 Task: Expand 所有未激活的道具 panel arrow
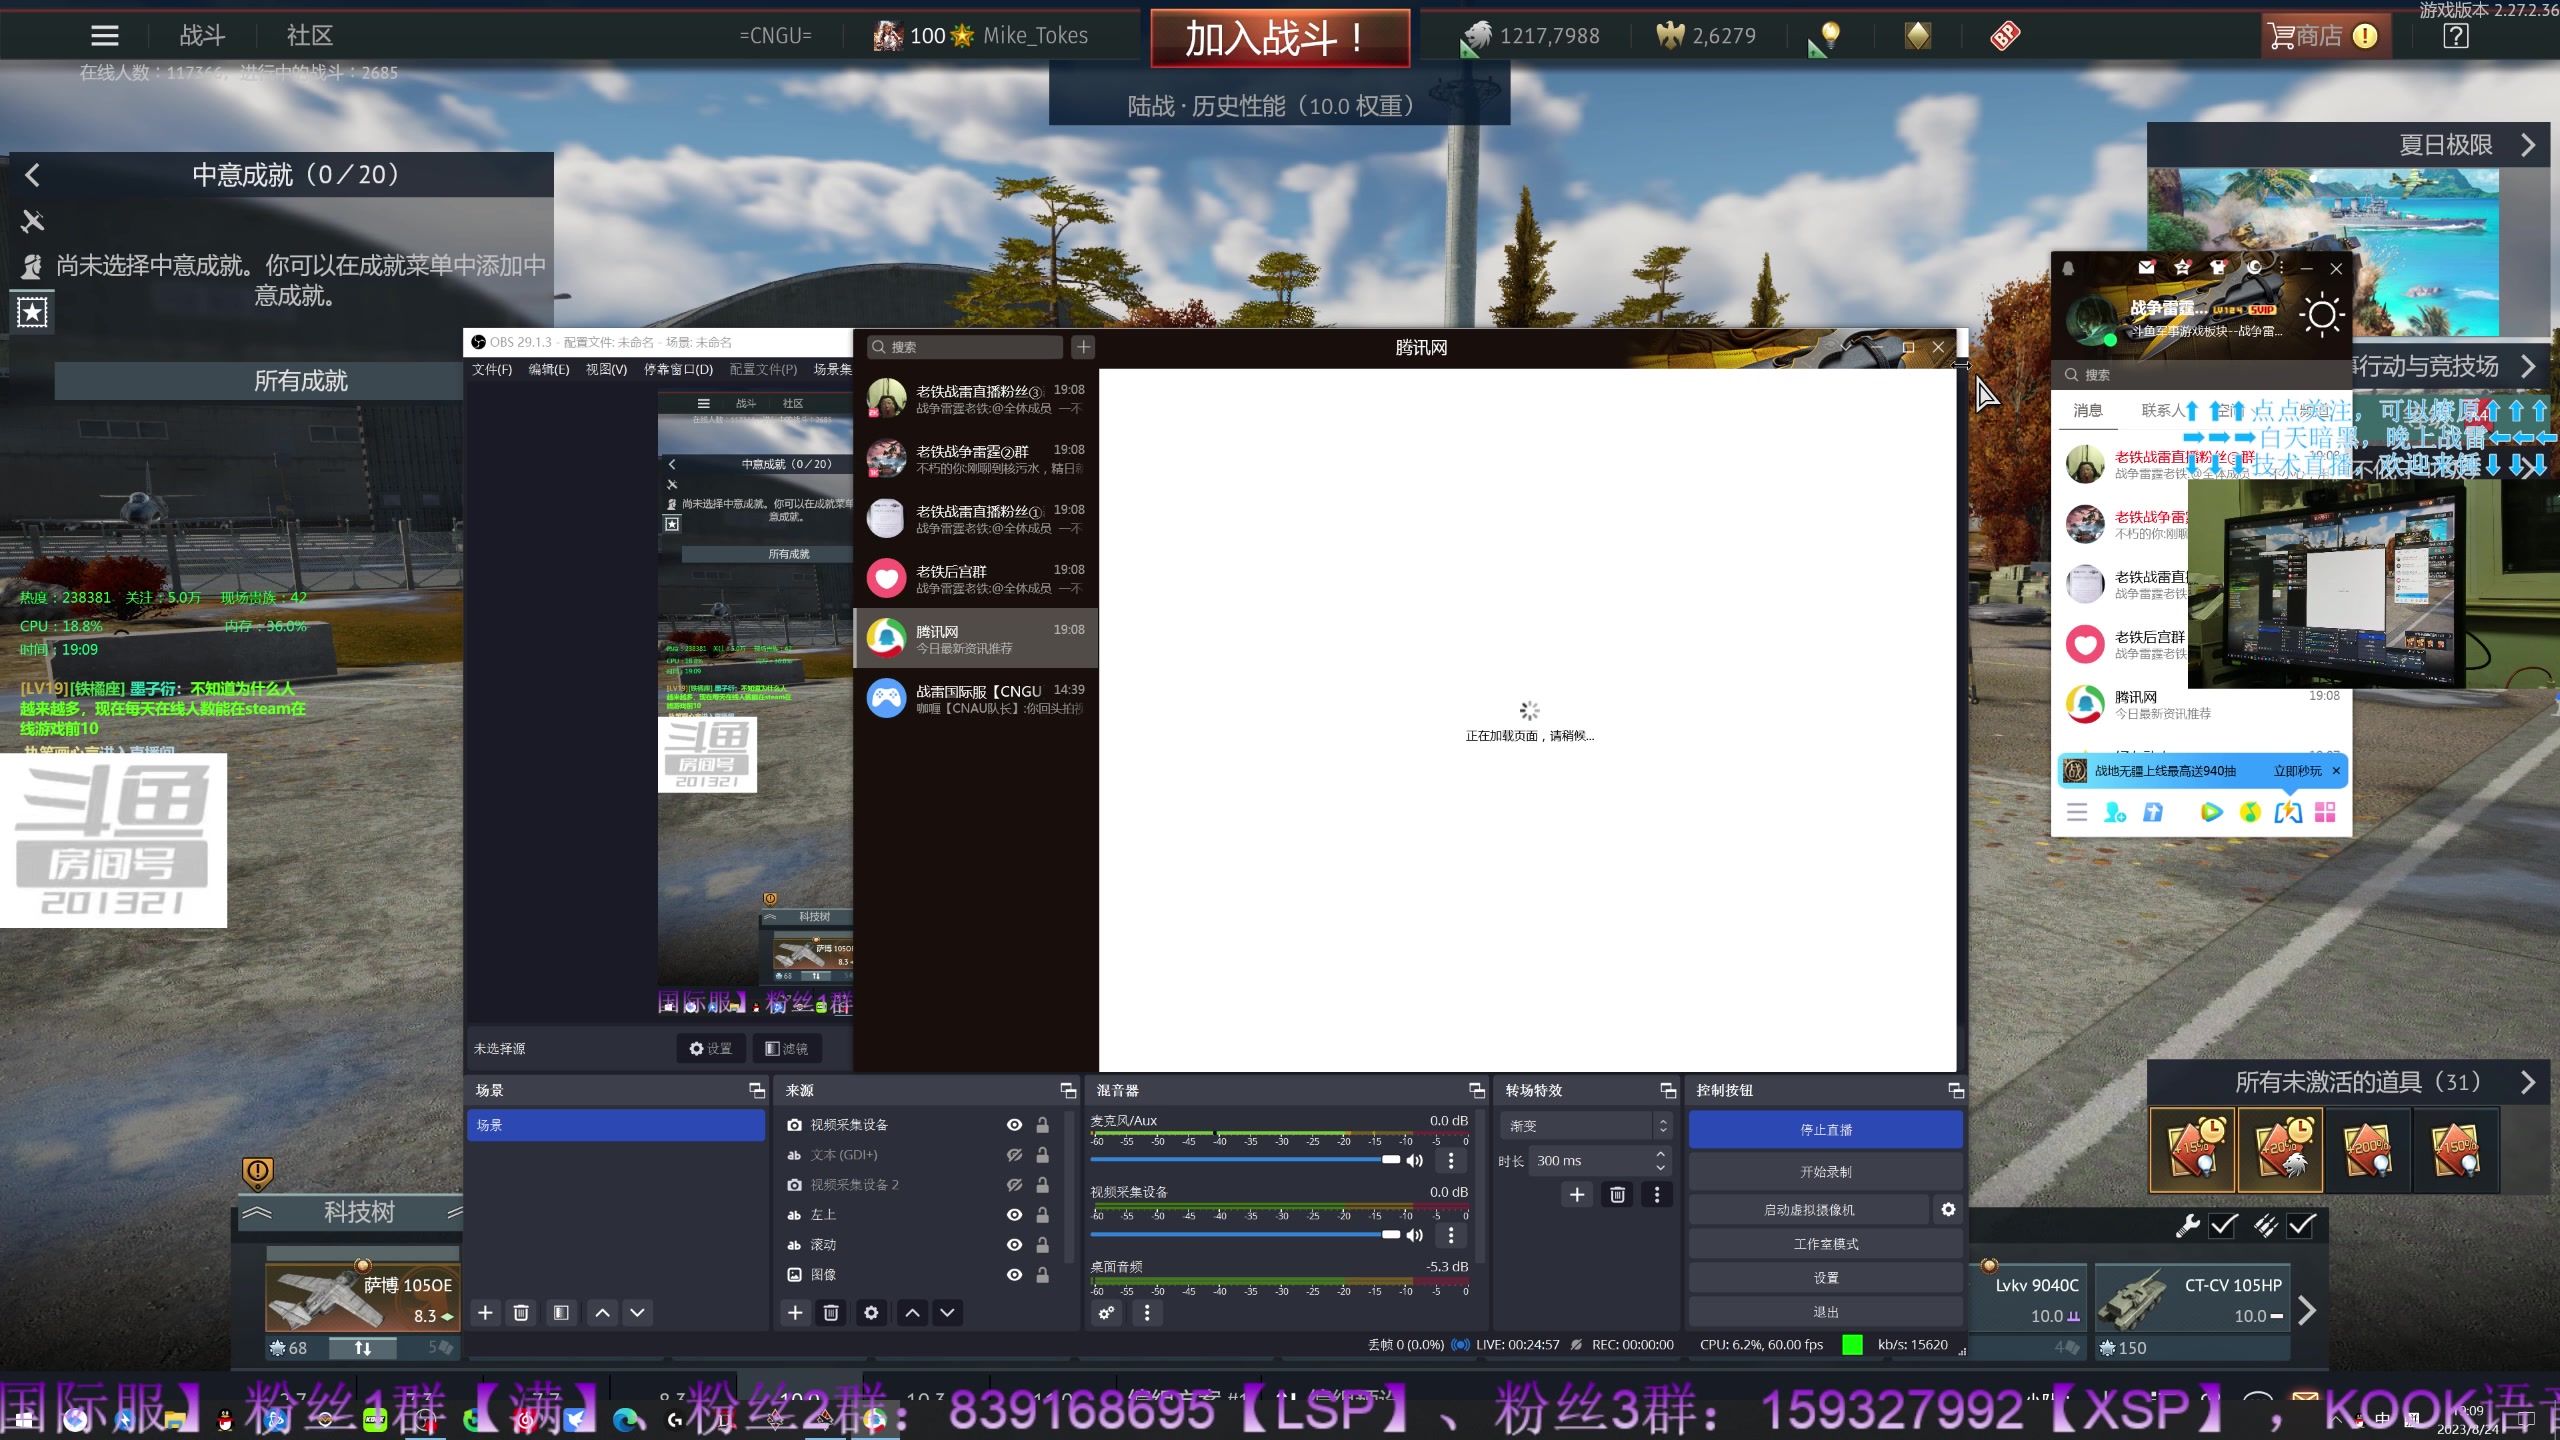point(2528,1082)
